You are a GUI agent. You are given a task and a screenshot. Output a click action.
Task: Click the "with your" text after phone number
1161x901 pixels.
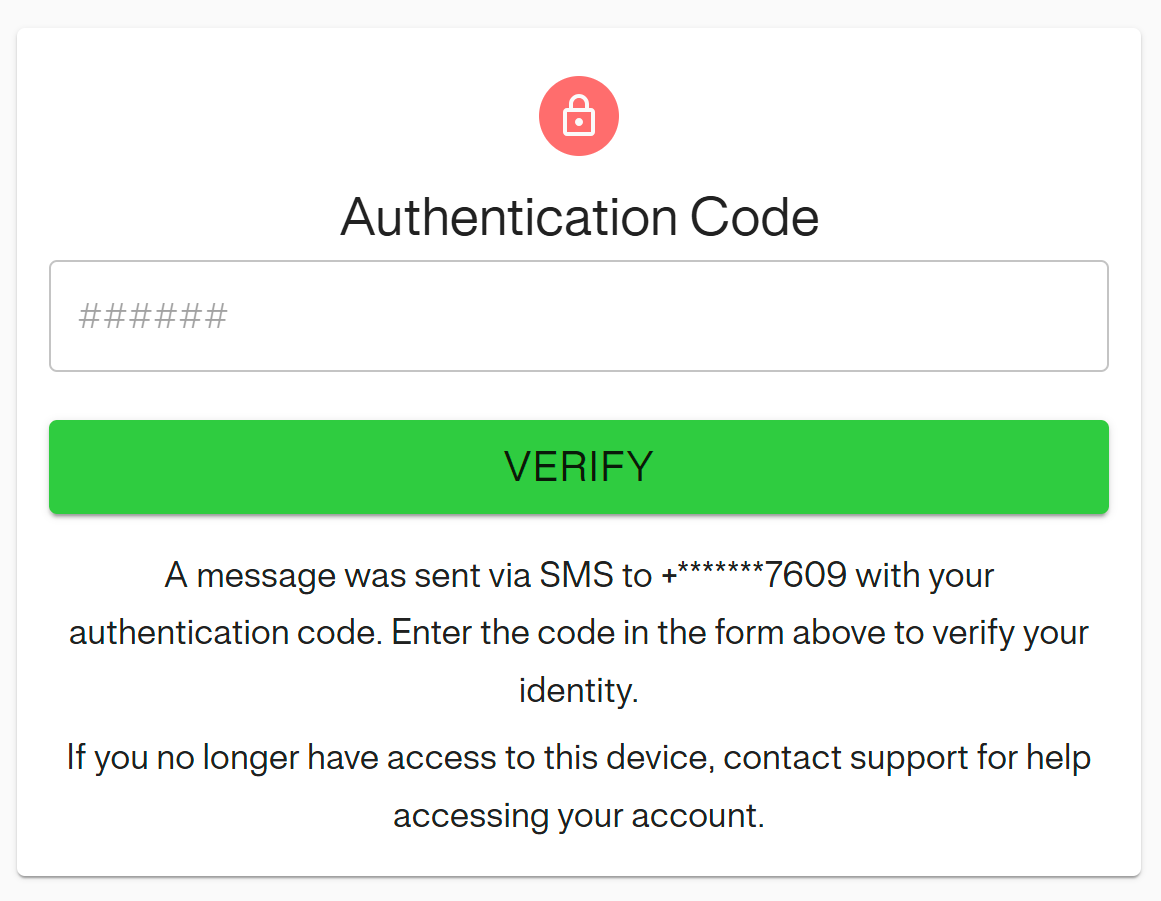[x=925, y=576]
